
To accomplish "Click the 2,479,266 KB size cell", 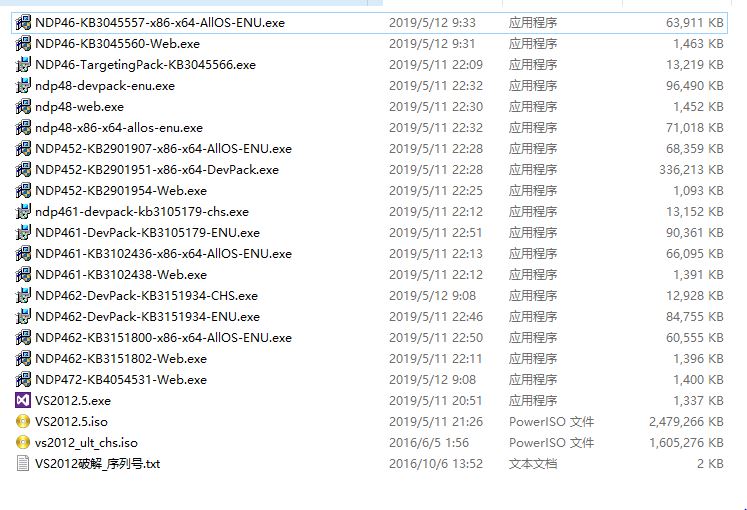I will pyautogui.click(x=686, y=421).
